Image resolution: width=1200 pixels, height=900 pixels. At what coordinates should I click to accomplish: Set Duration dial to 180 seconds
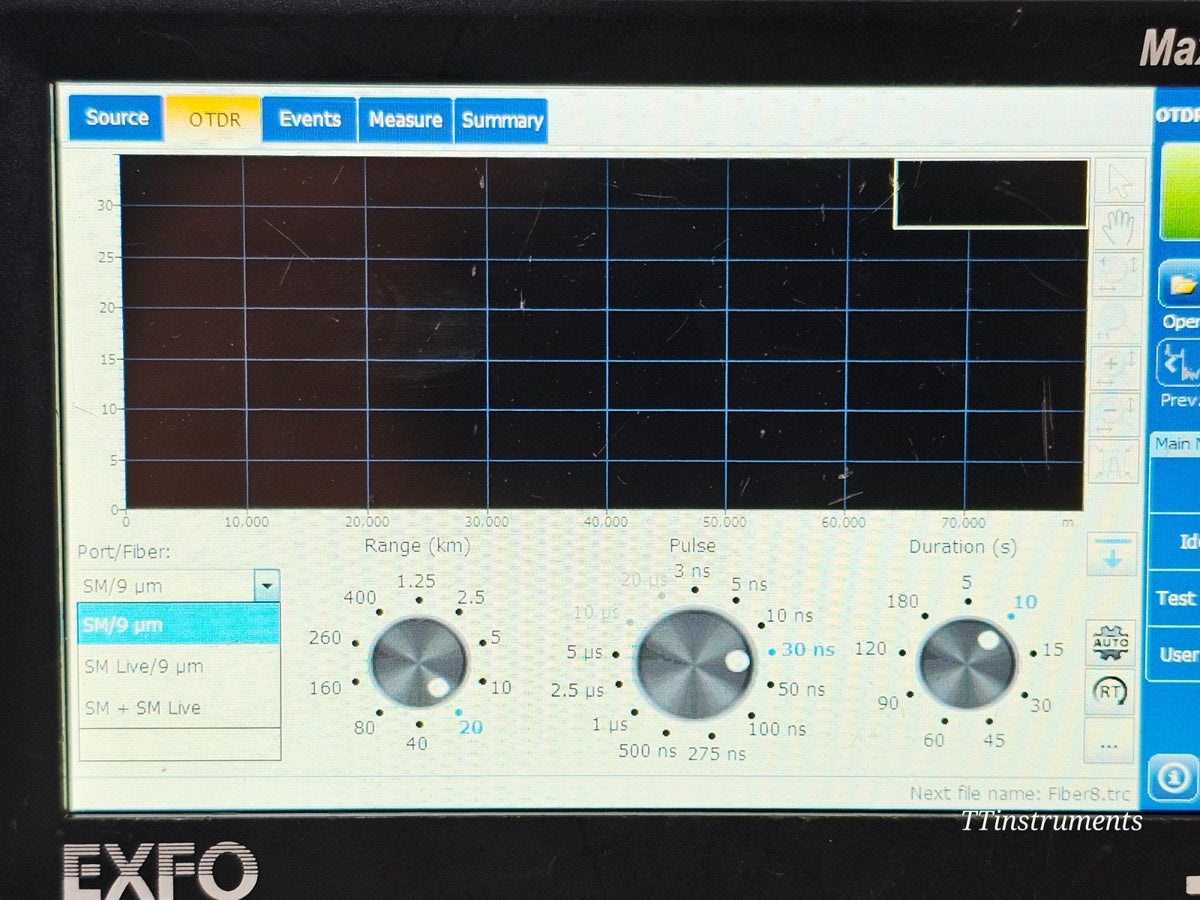click(902, 601)
